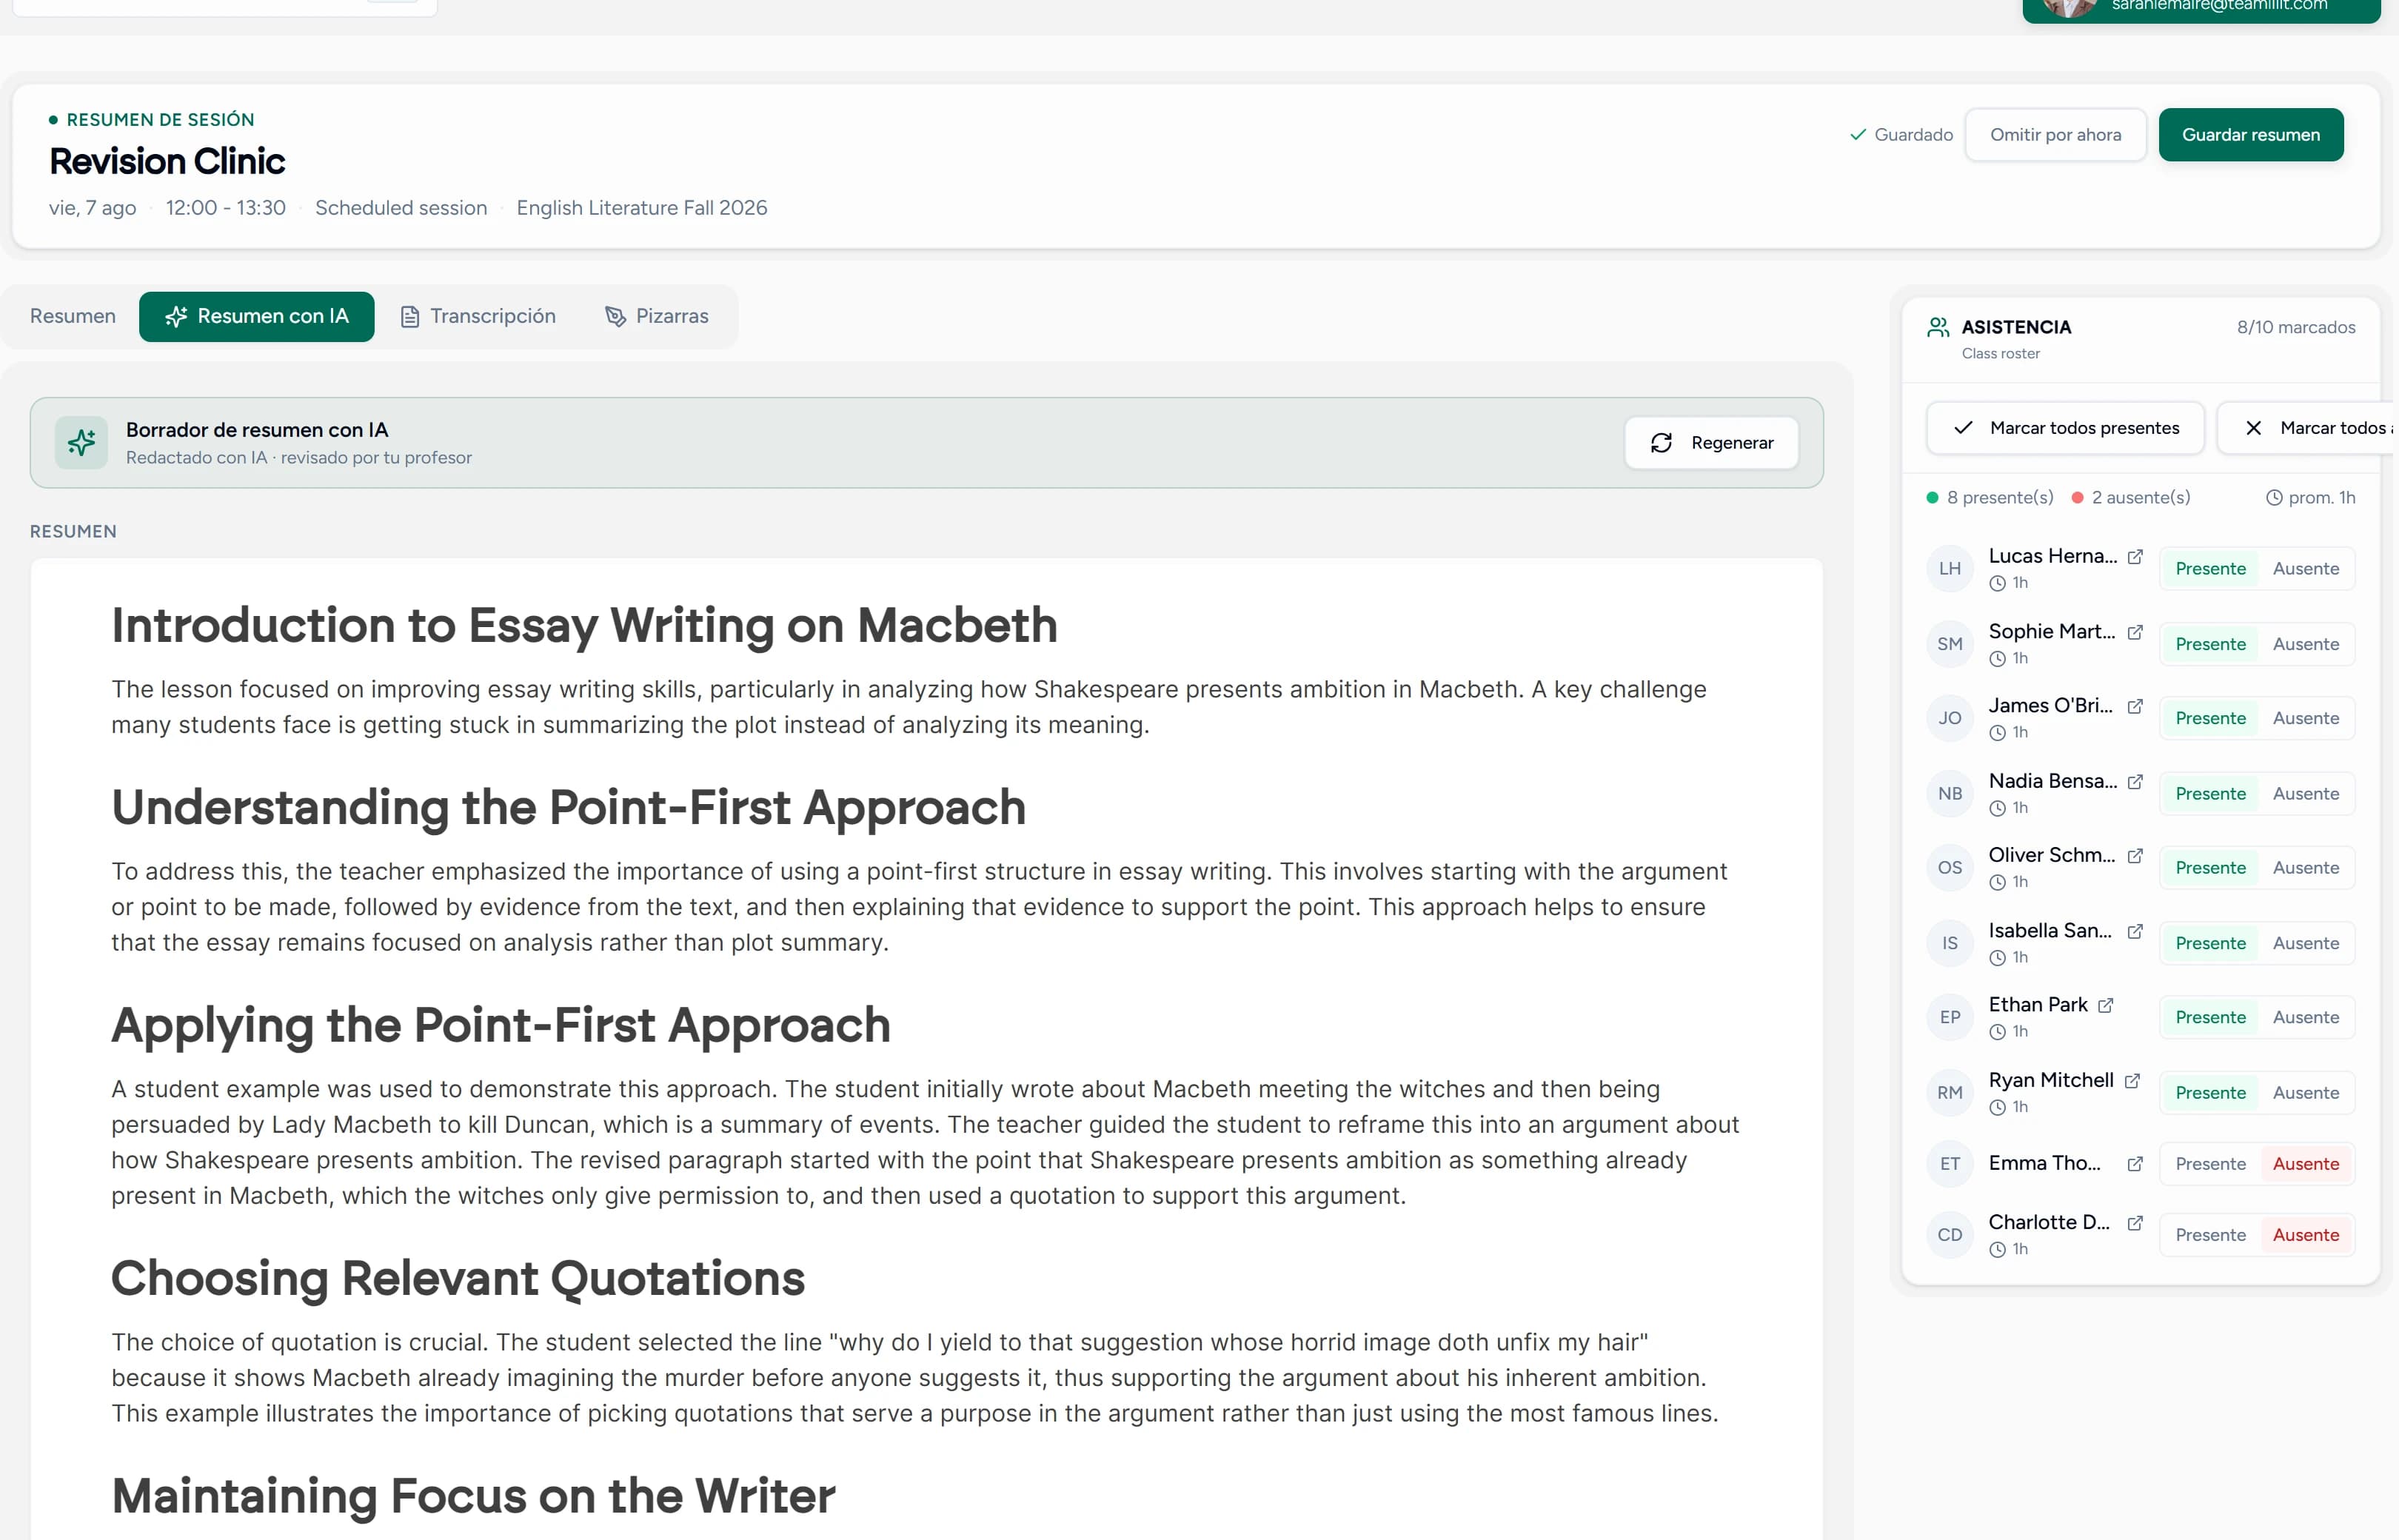Mark Lucas Herna... as Ausente
Image resolution: width=2399 pixels, height=1540 pixels.
click(x=2306, y=569)
